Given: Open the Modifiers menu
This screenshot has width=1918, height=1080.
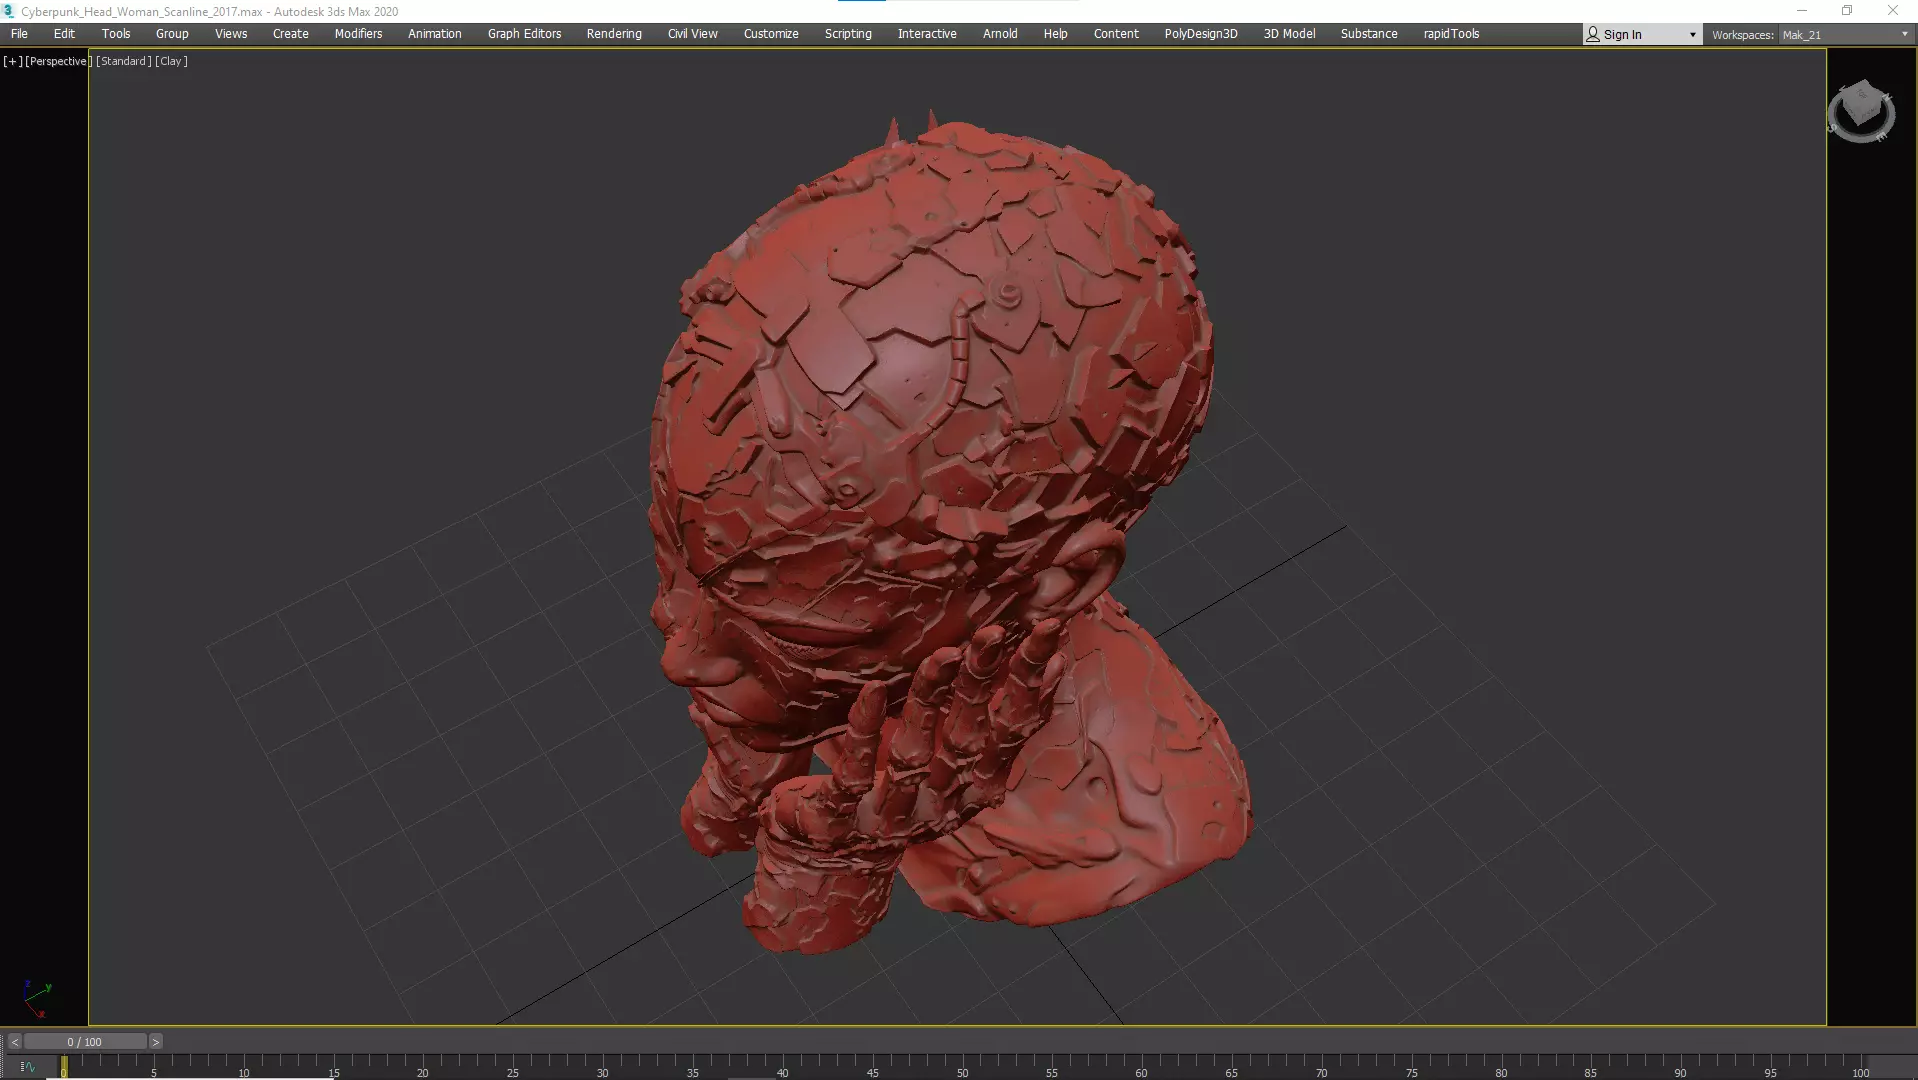Looking at the screenshot, I should tap(358, 34).
